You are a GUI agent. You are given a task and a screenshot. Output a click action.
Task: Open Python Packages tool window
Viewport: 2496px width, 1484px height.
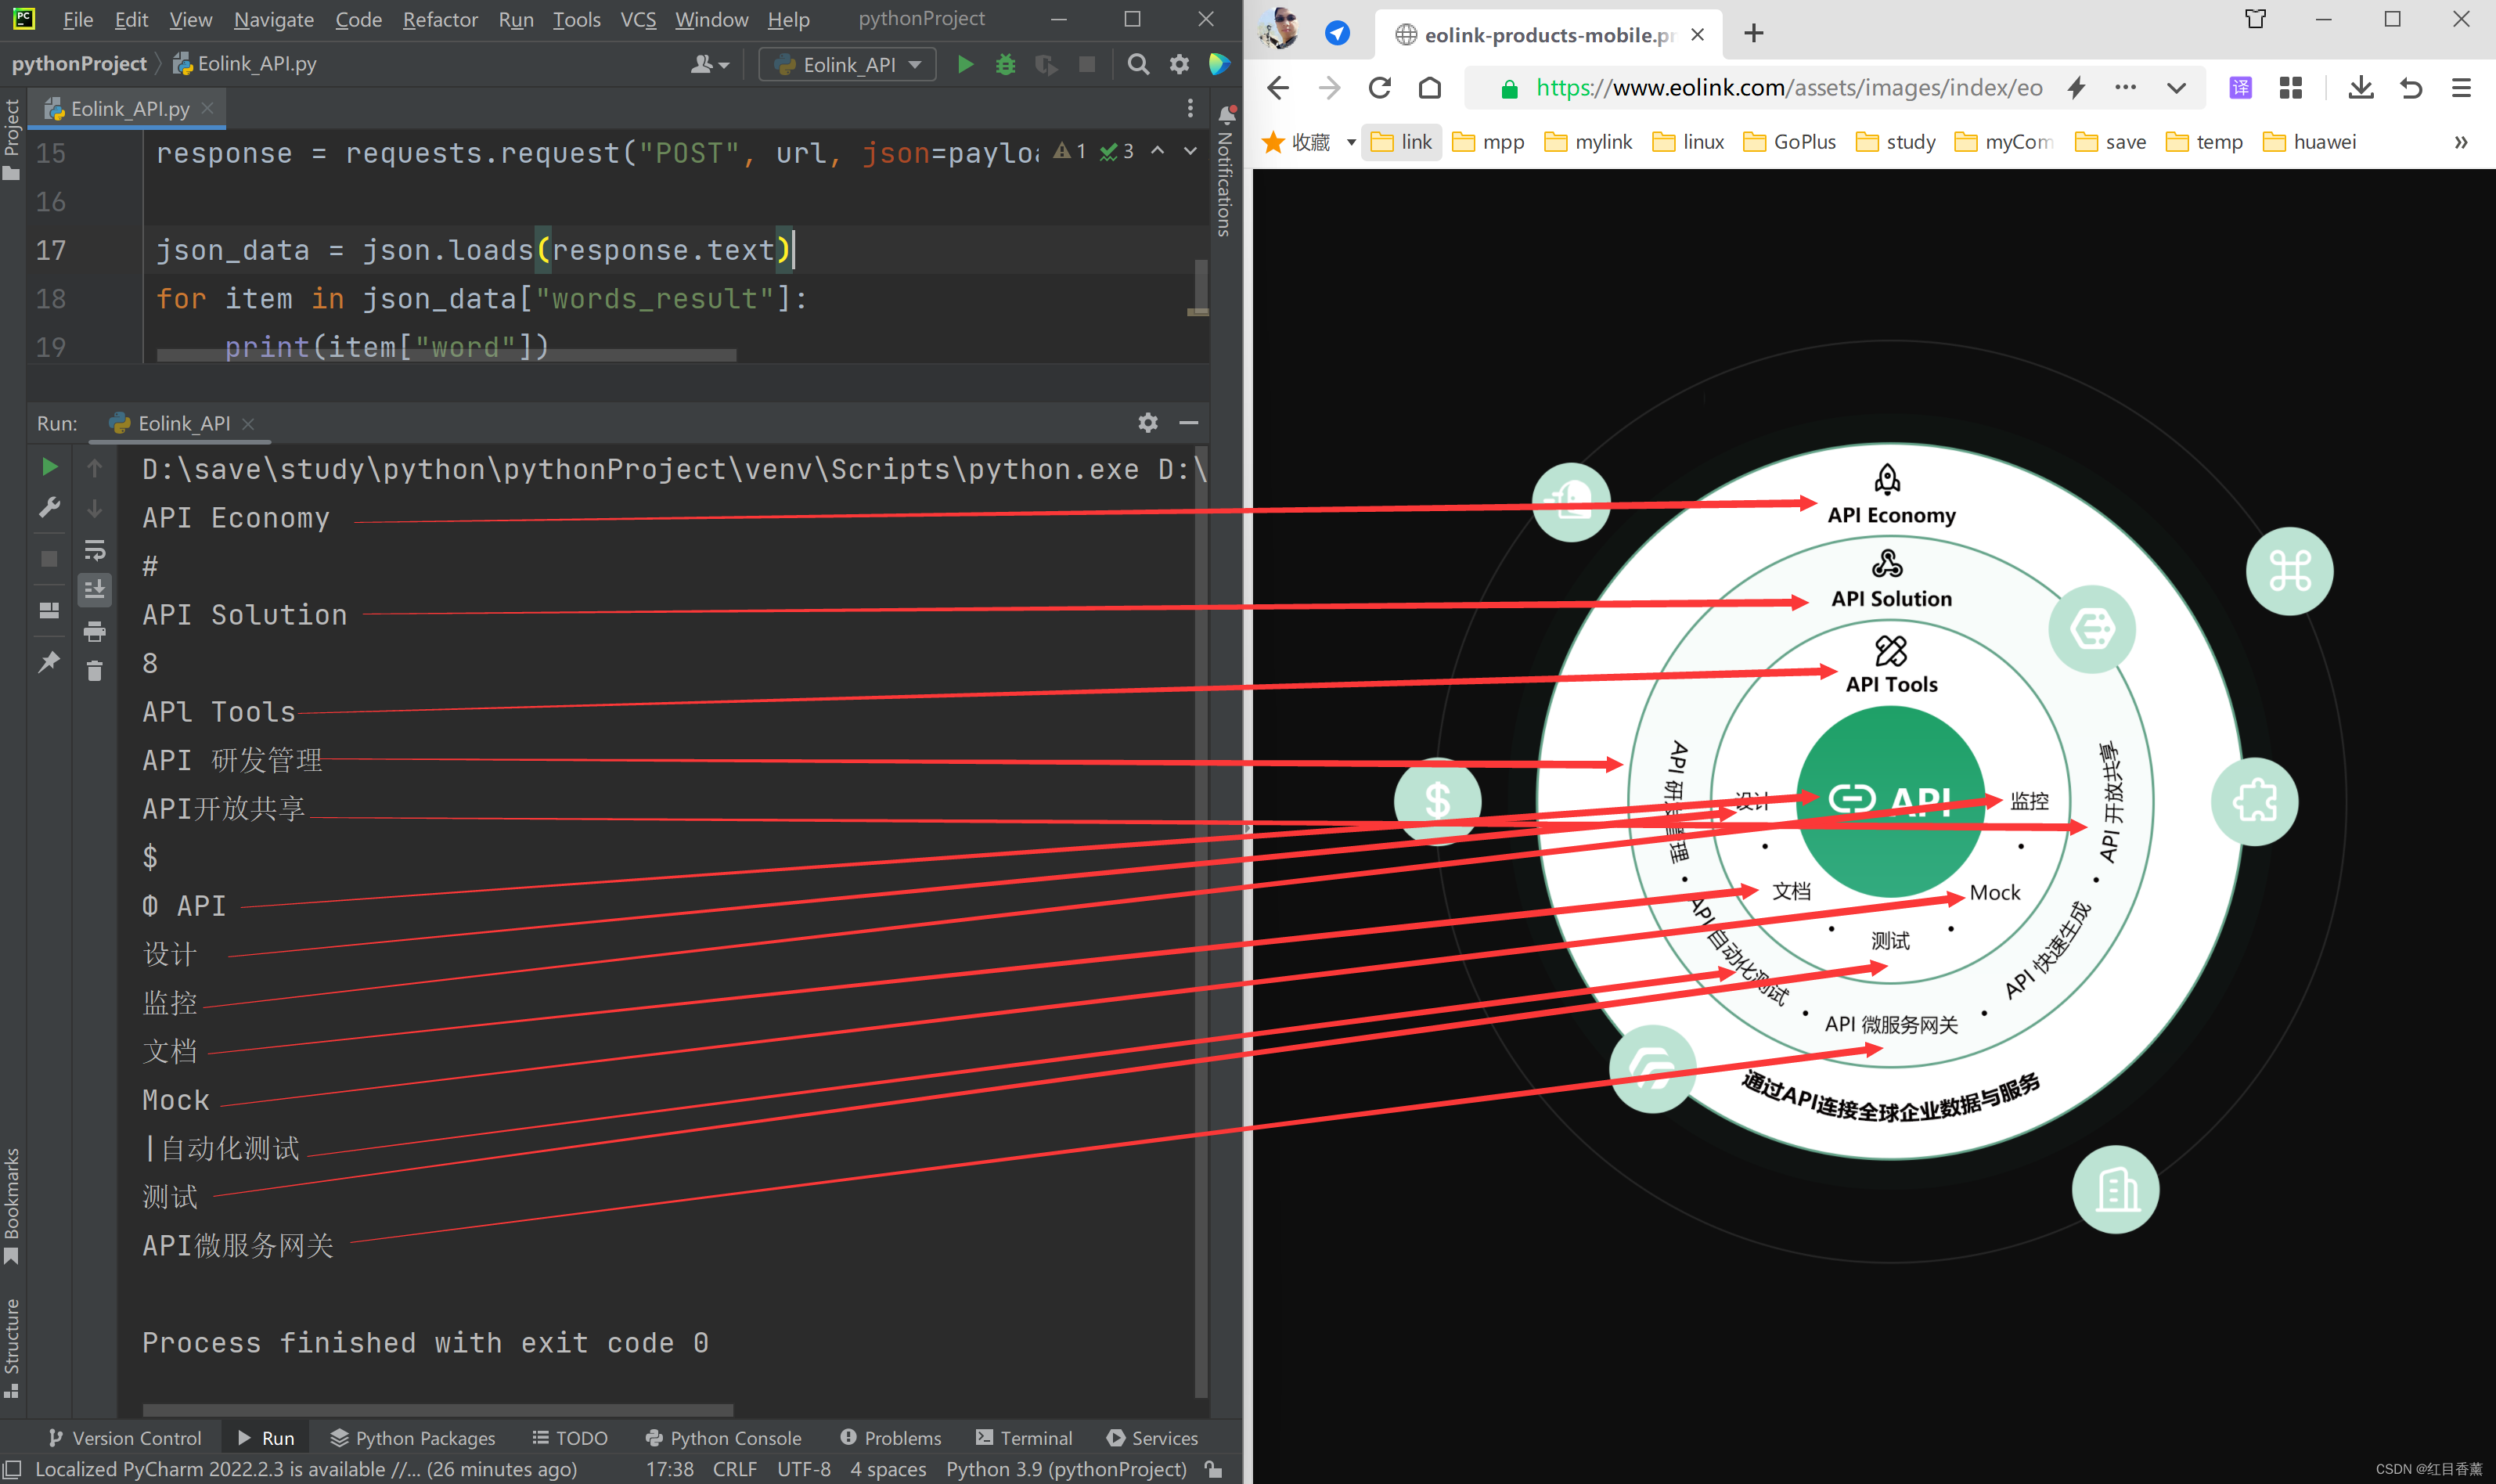(x=412, y=1438)
